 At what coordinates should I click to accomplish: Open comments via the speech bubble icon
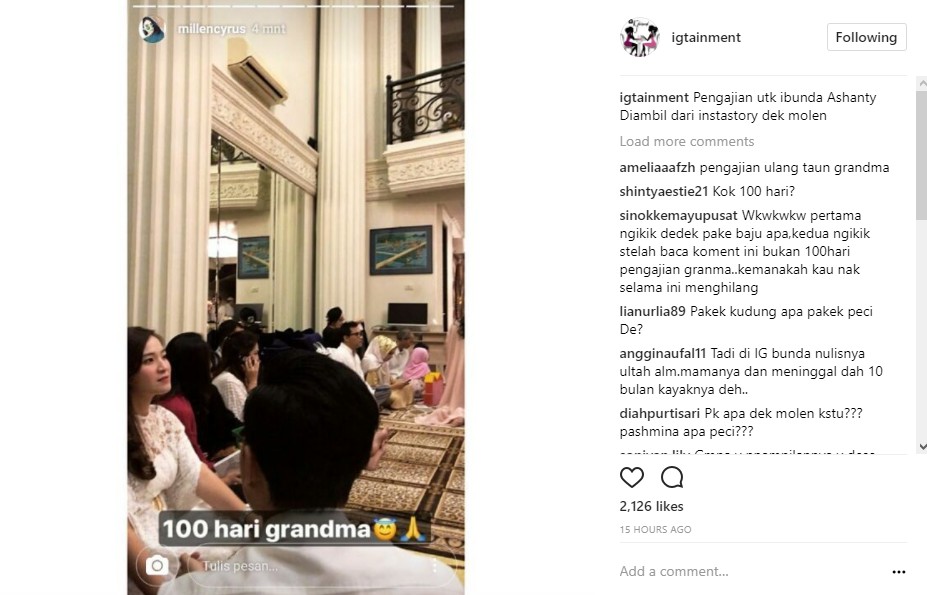tap(672, 477)
